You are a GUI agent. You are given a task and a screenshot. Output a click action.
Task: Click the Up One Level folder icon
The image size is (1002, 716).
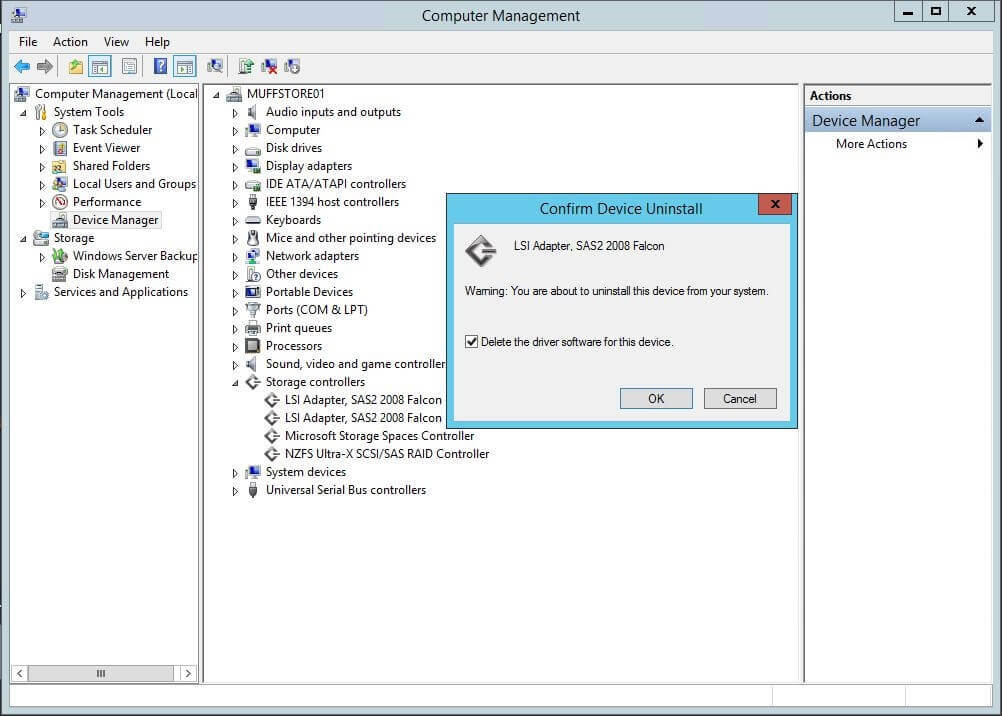click(x=76, y=67)
